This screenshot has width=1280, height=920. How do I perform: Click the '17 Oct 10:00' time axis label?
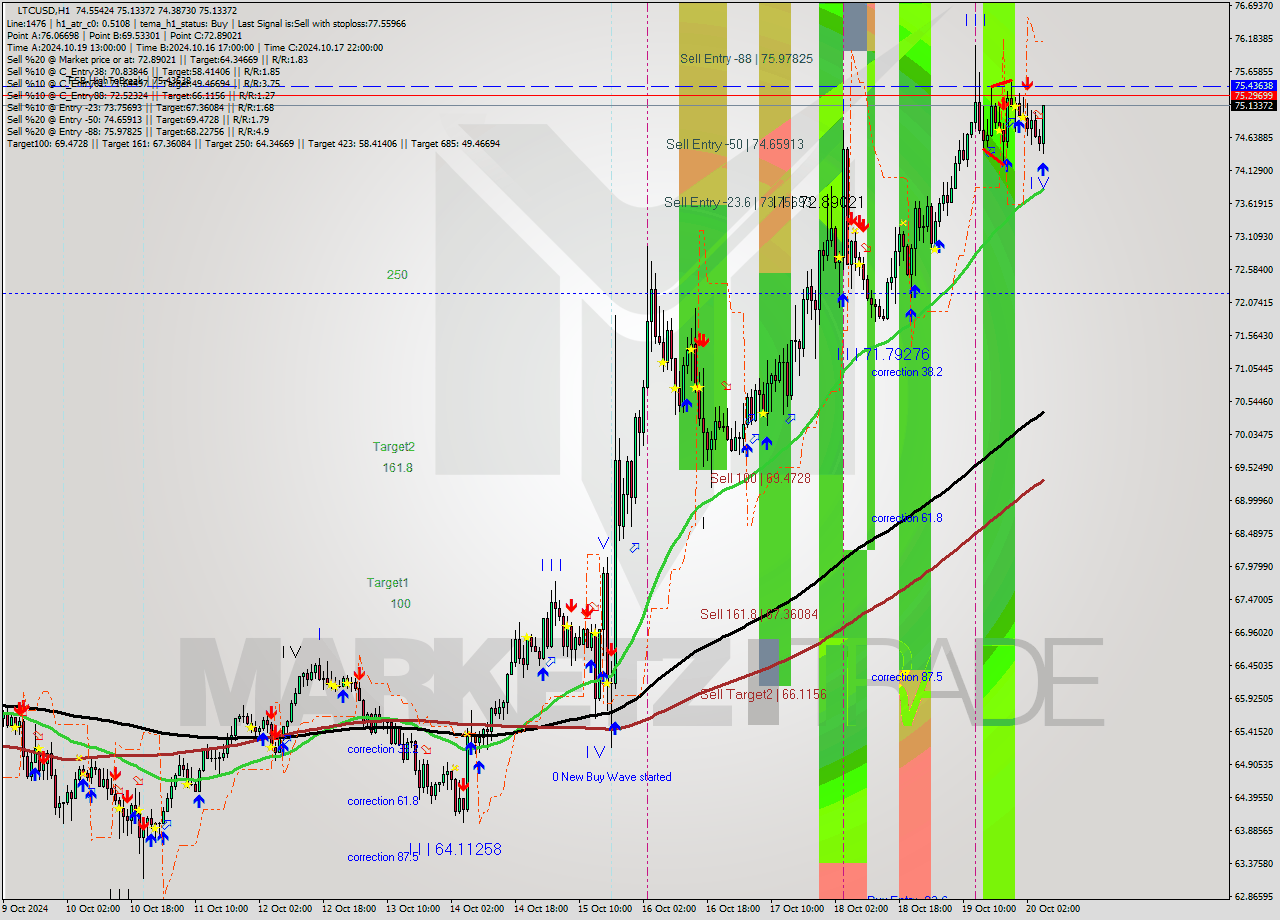pyautogui.click(x=797, y=909)
